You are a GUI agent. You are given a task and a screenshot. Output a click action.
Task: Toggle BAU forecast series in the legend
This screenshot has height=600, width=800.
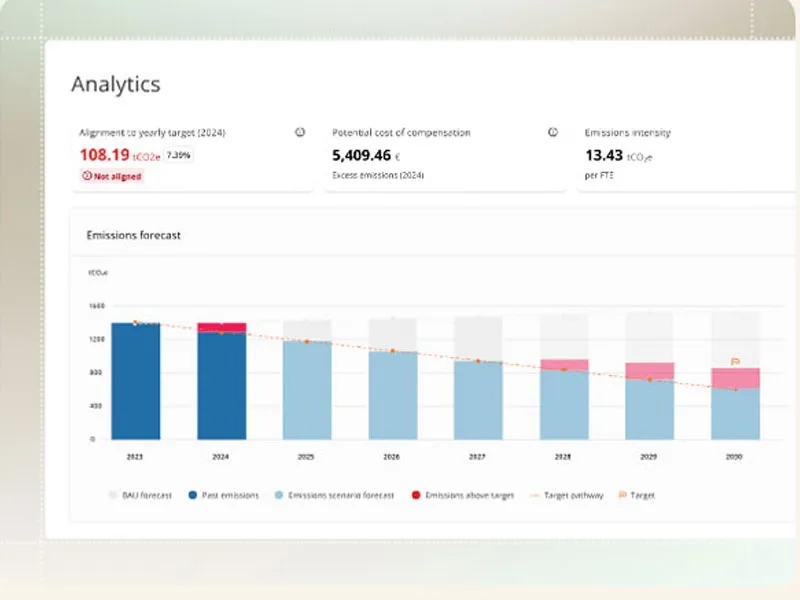(x=142, y=495)
